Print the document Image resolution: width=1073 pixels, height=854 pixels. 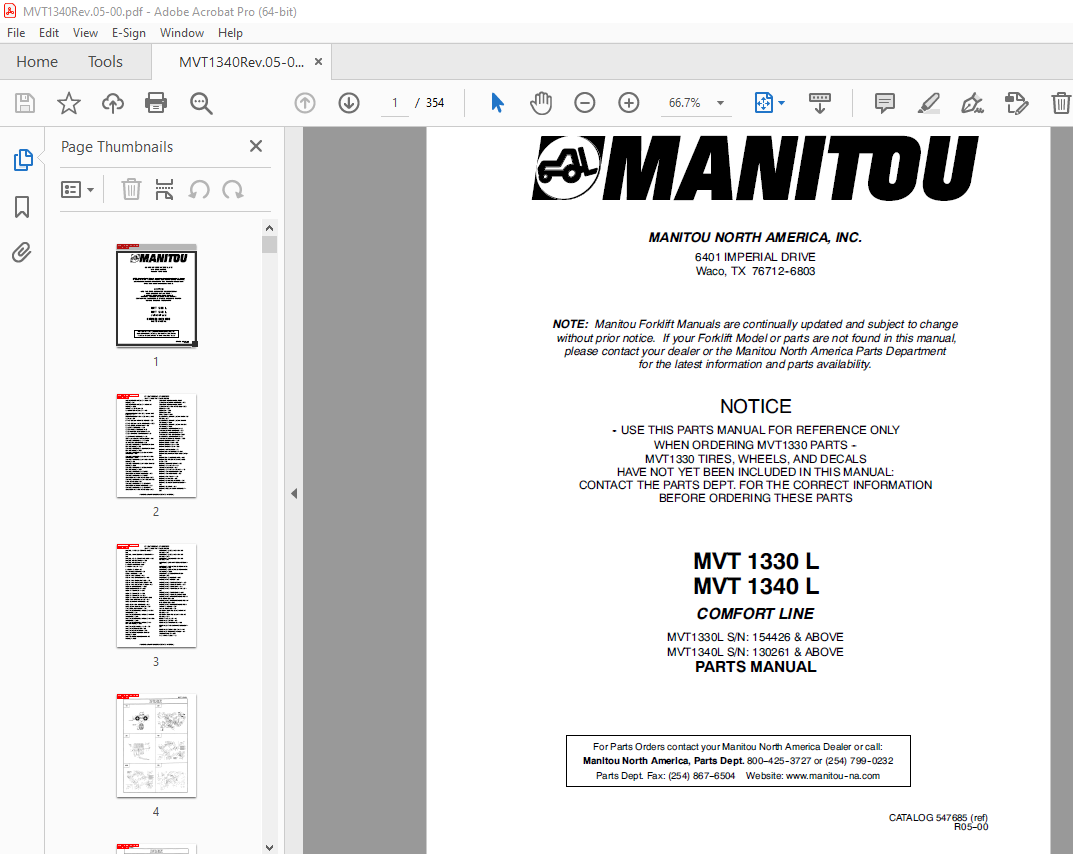(x=156, y=103)
